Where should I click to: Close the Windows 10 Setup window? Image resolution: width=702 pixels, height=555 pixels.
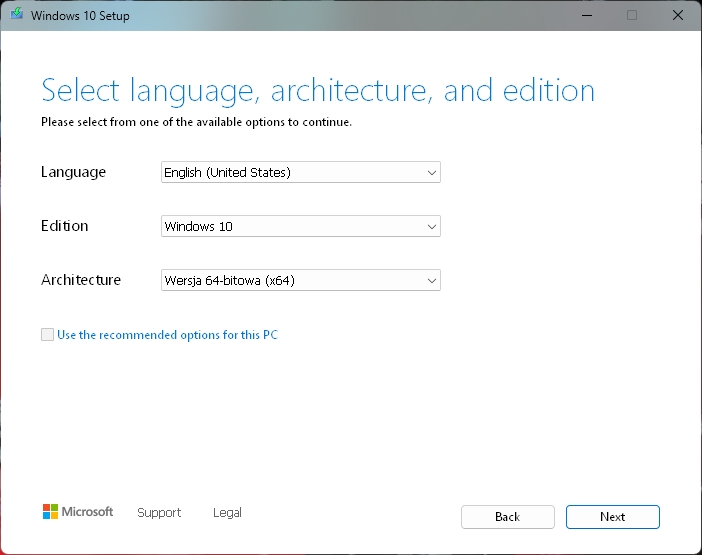tap(678, 15)
